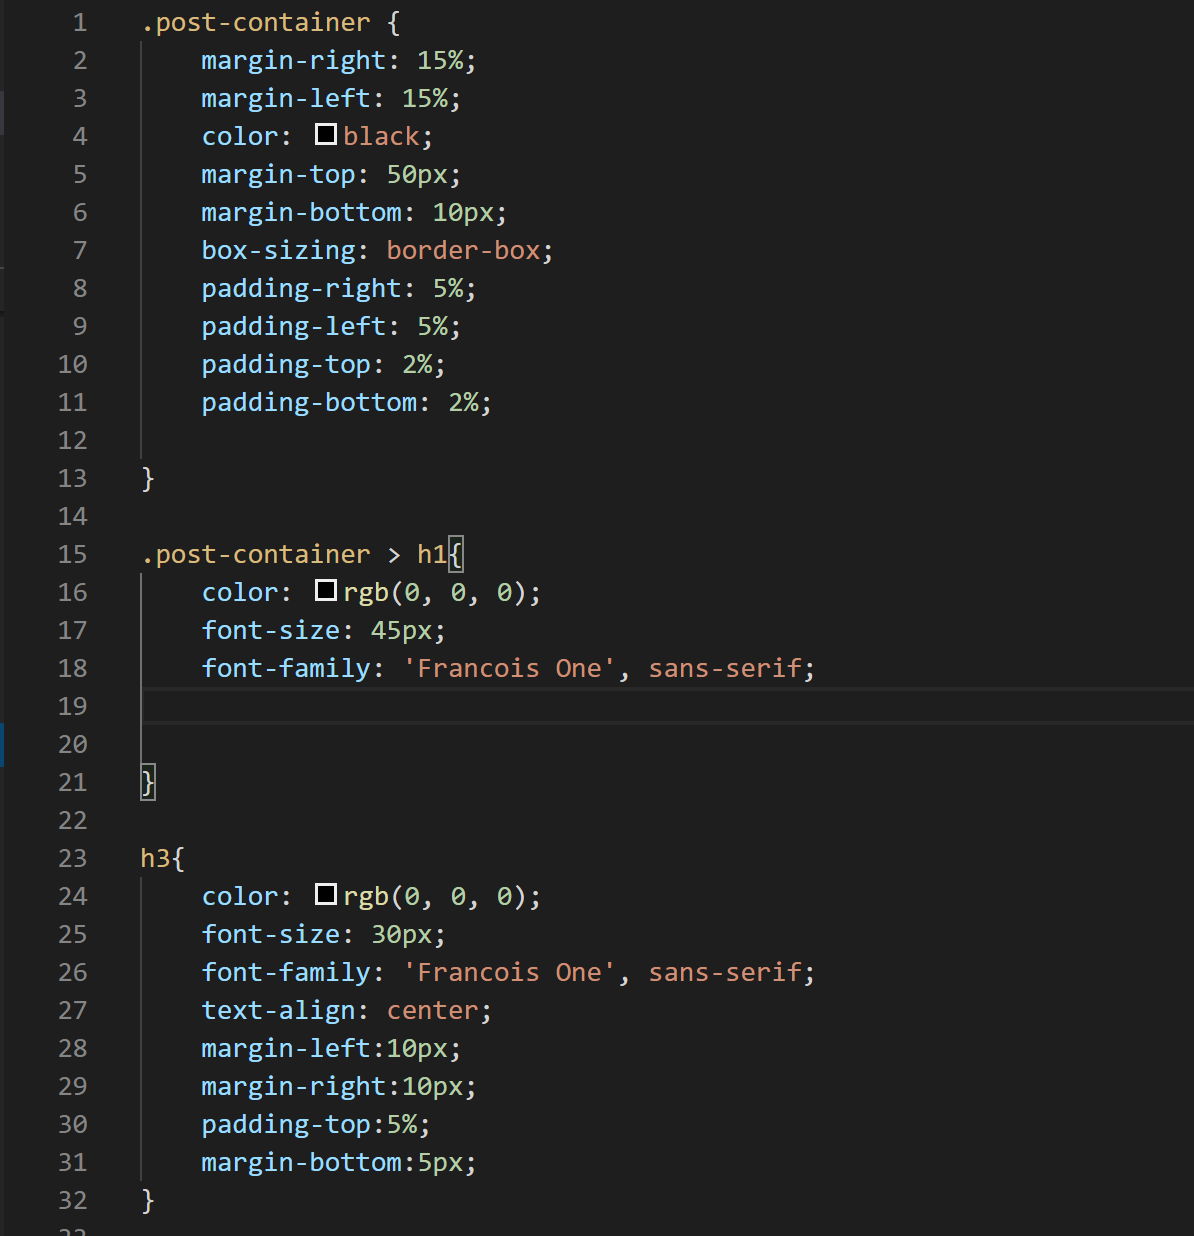Place cursor on empty line 19
This screenshot has height=1236, width=1194.
(x=668, y=706)
